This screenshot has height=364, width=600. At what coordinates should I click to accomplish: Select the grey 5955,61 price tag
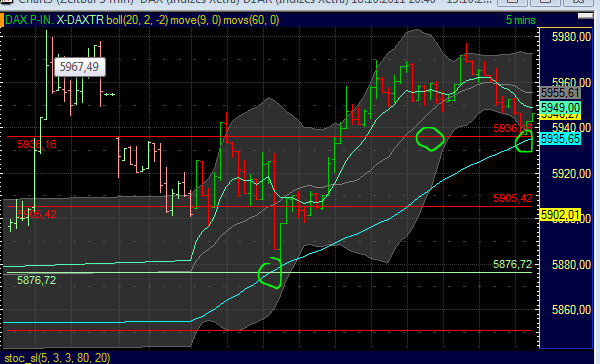pos(560,93)
